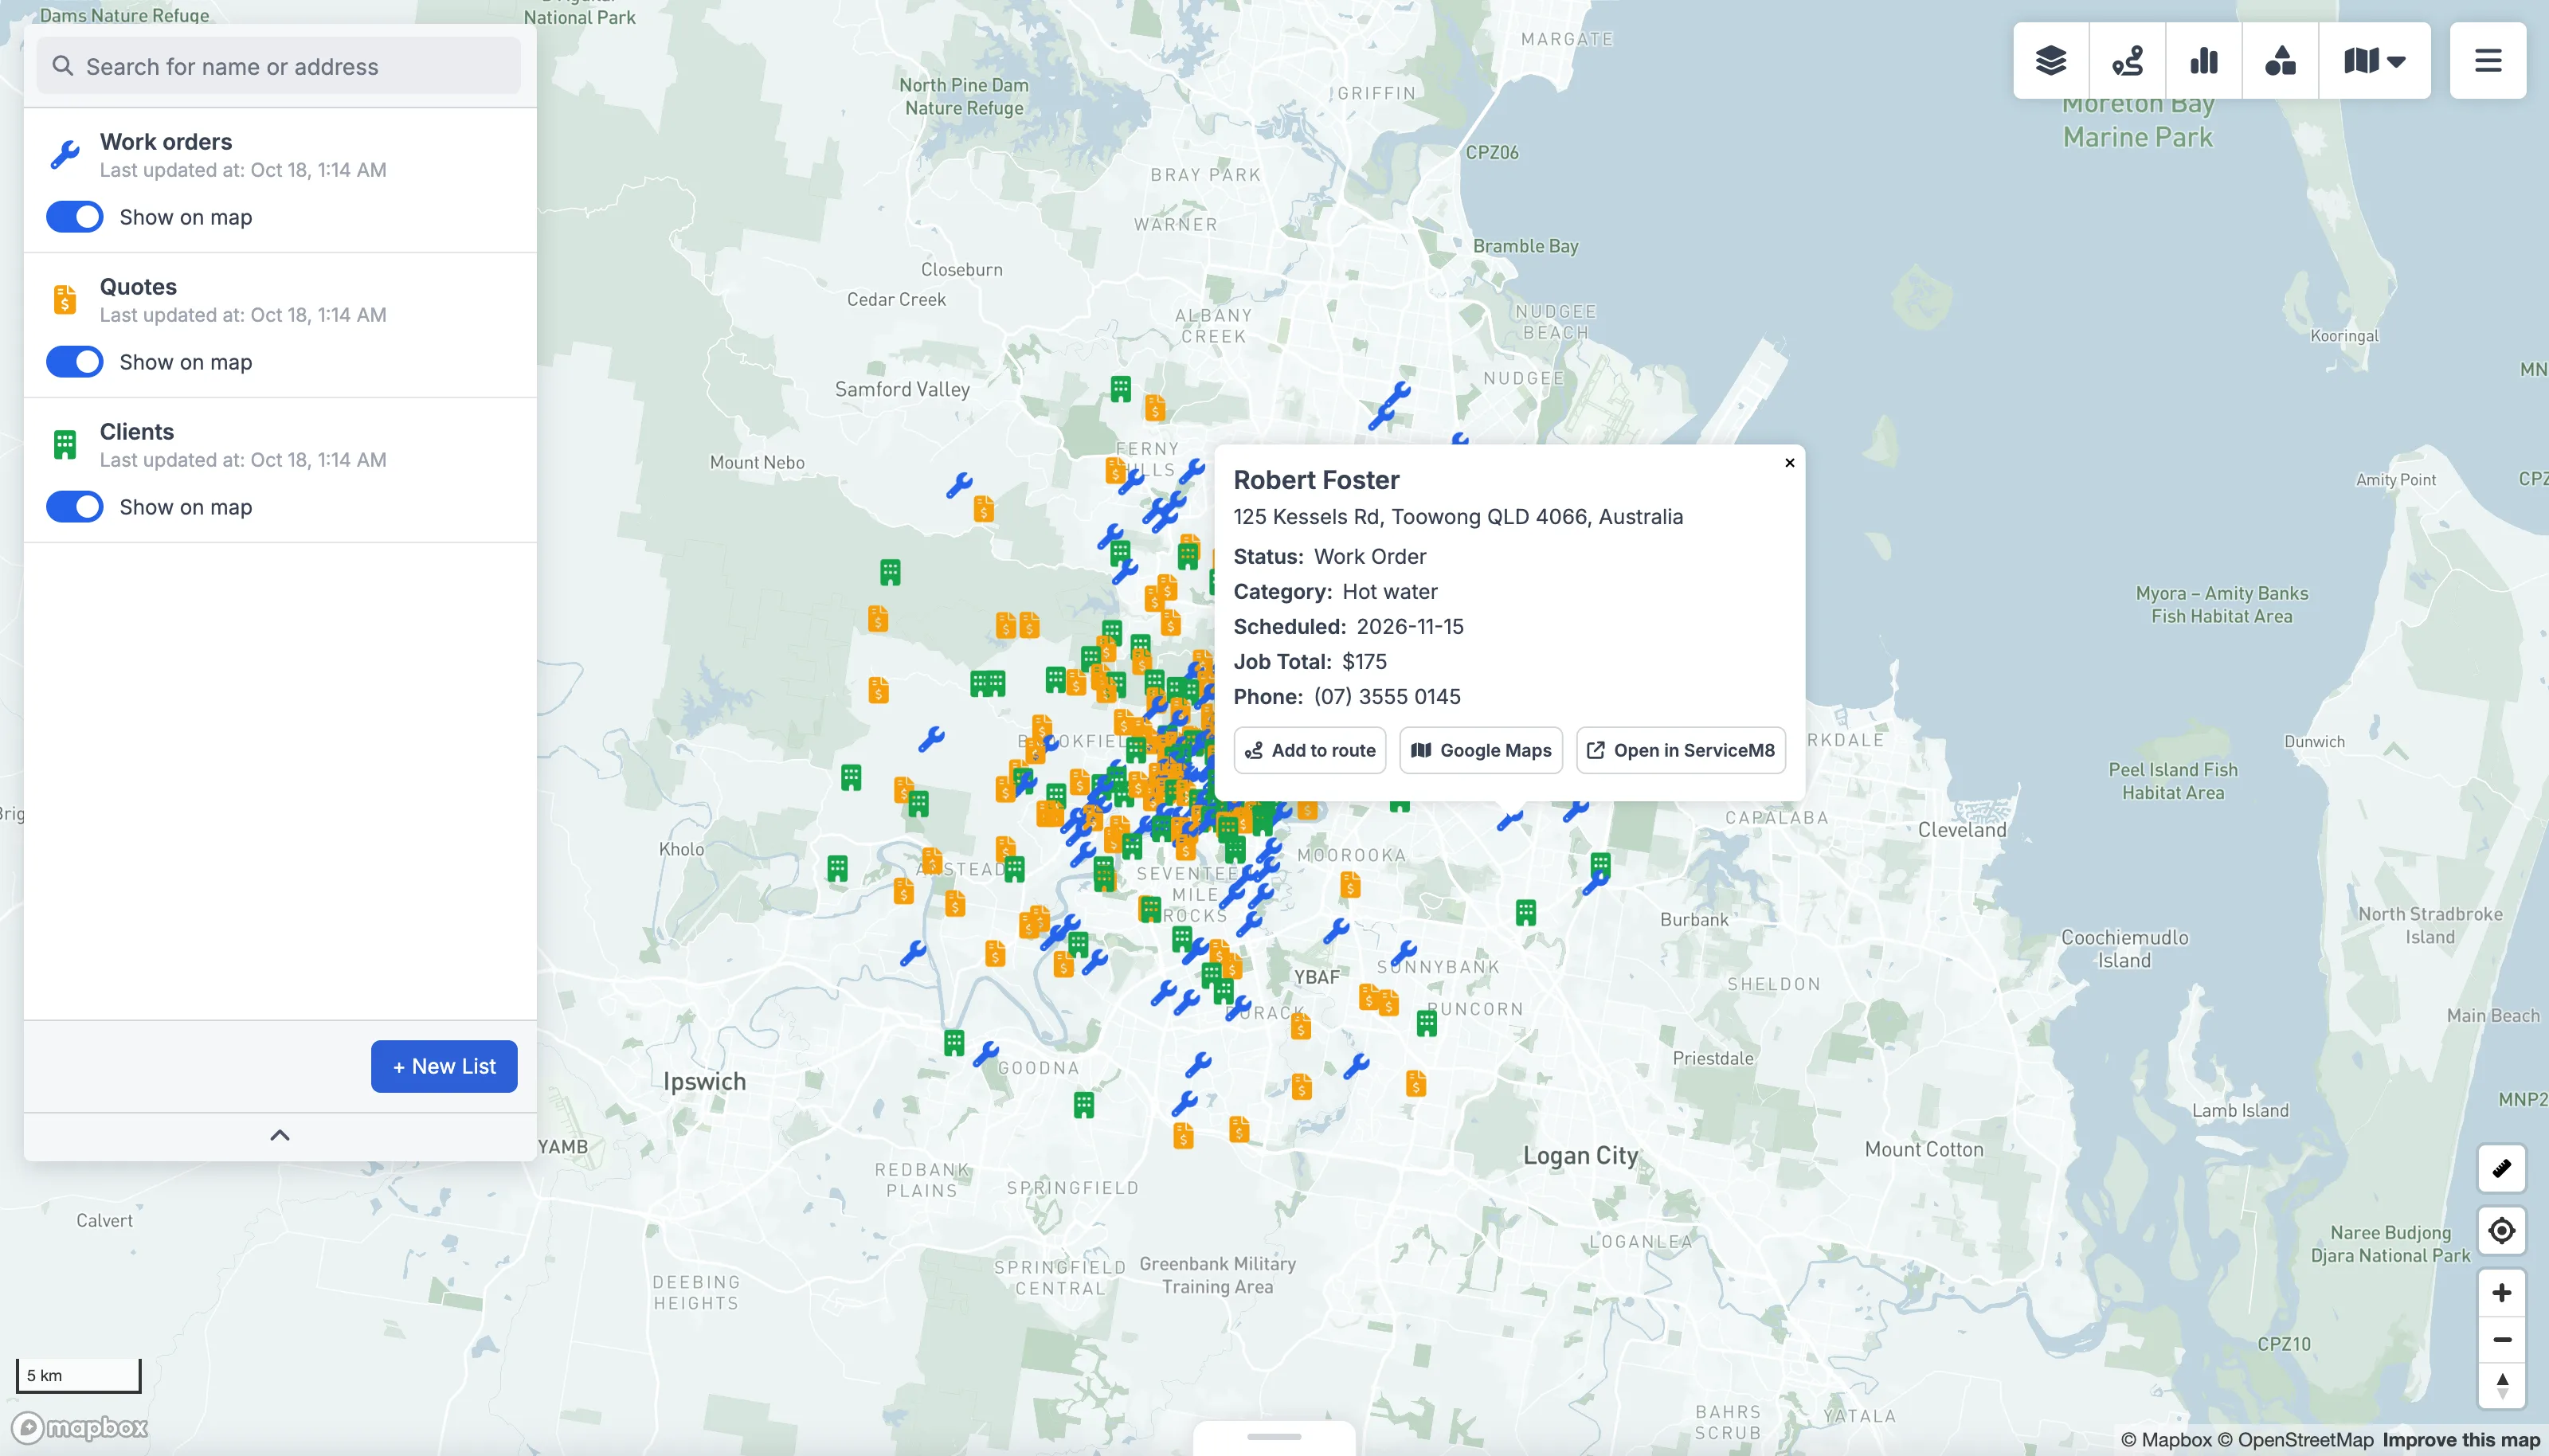
Task: Select the ruler measure tool
Action: (x=2502, y=1168)
